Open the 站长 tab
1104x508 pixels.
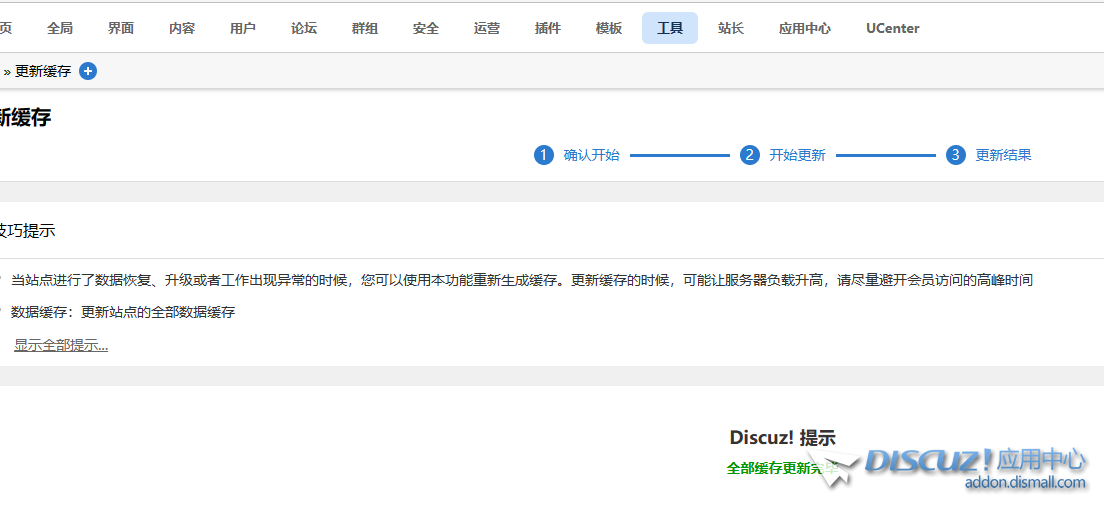pos(731,28)
